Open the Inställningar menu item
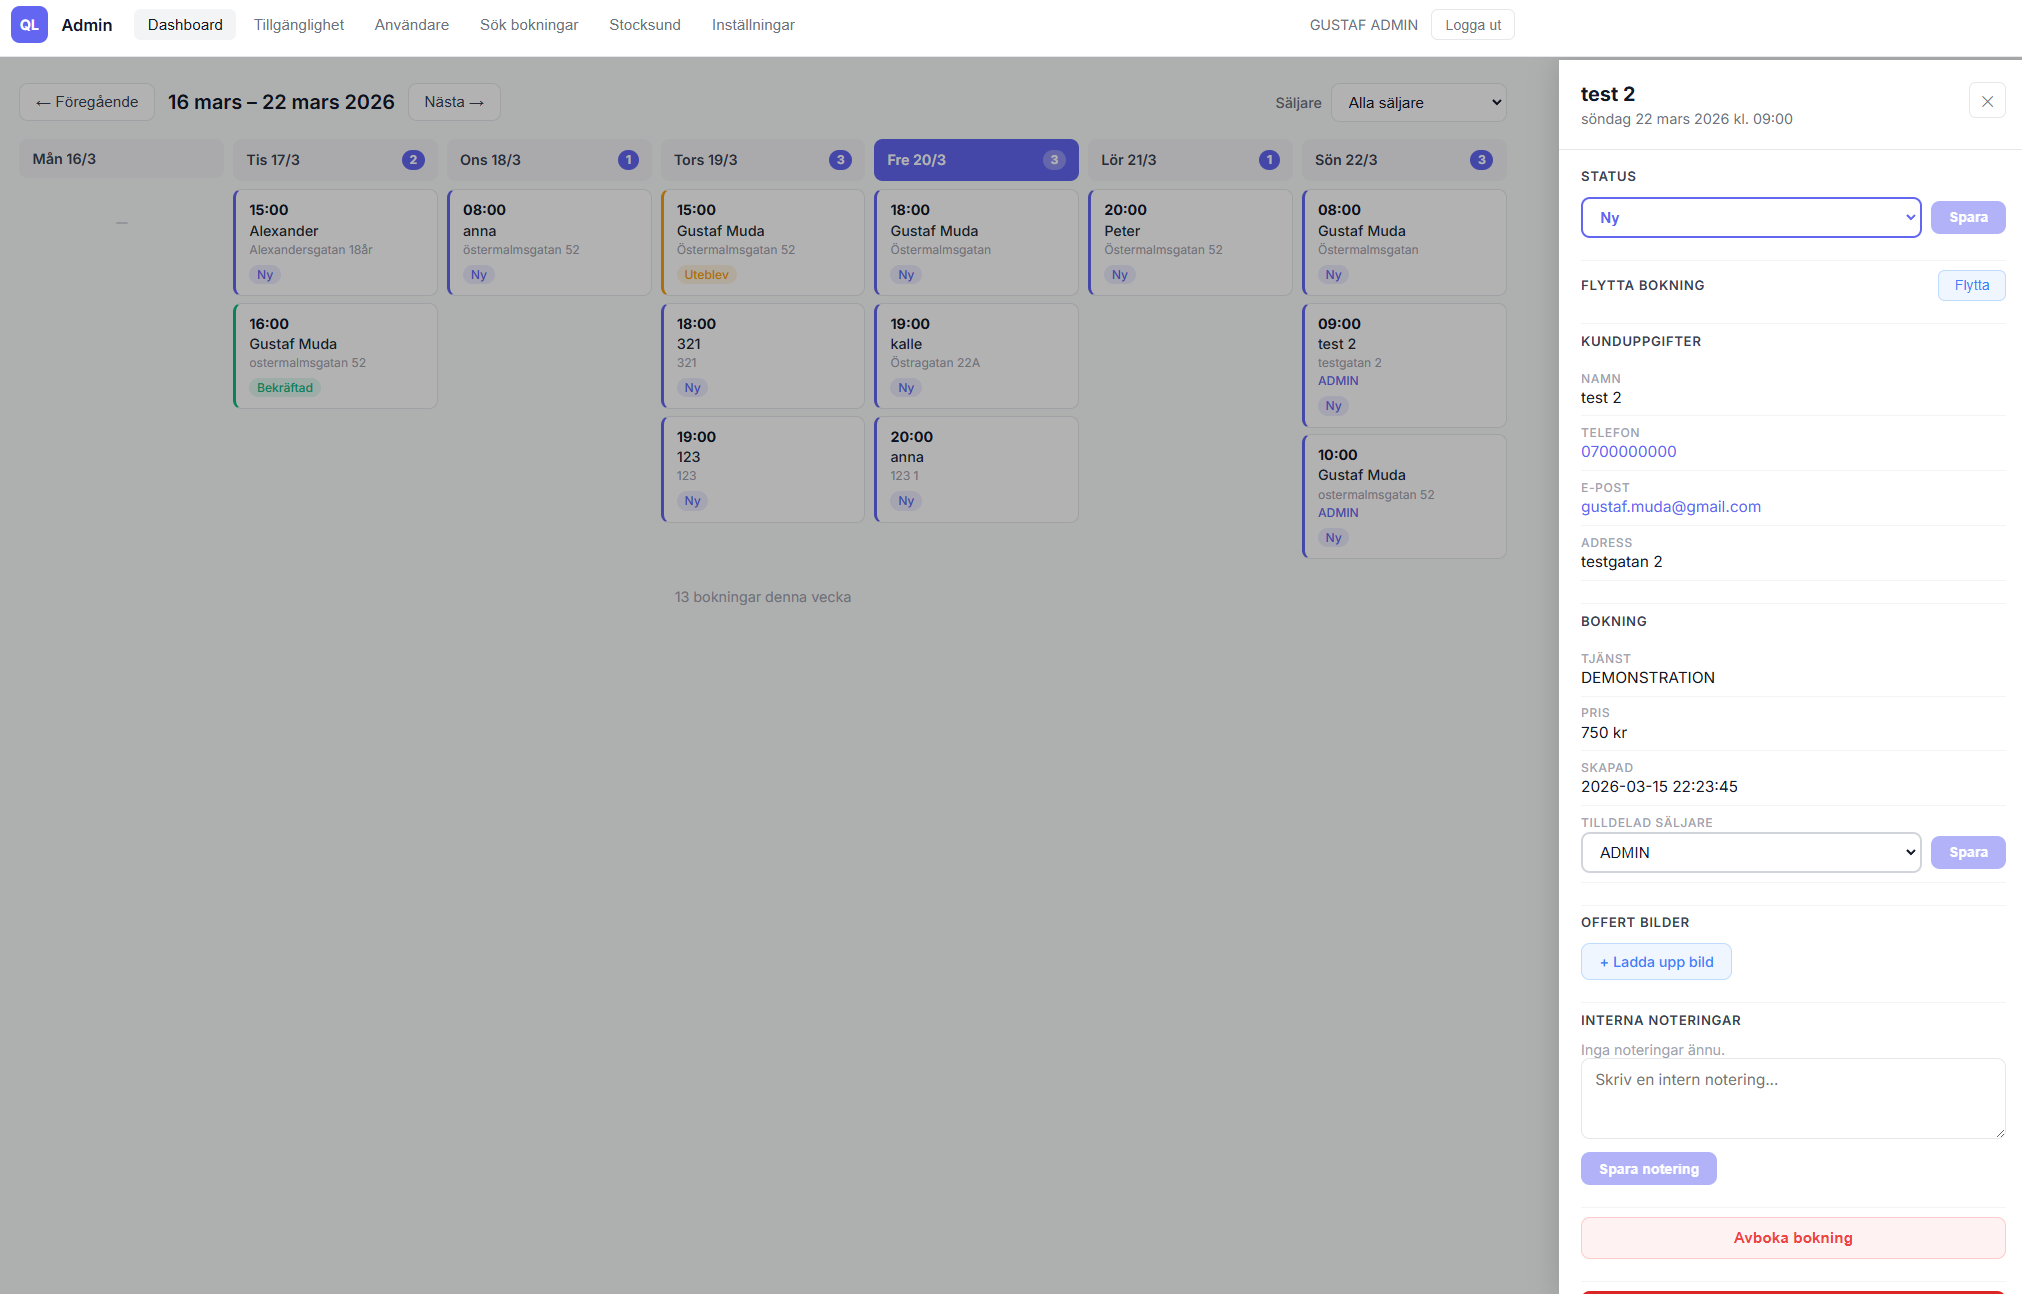 [x=752, y=25]
